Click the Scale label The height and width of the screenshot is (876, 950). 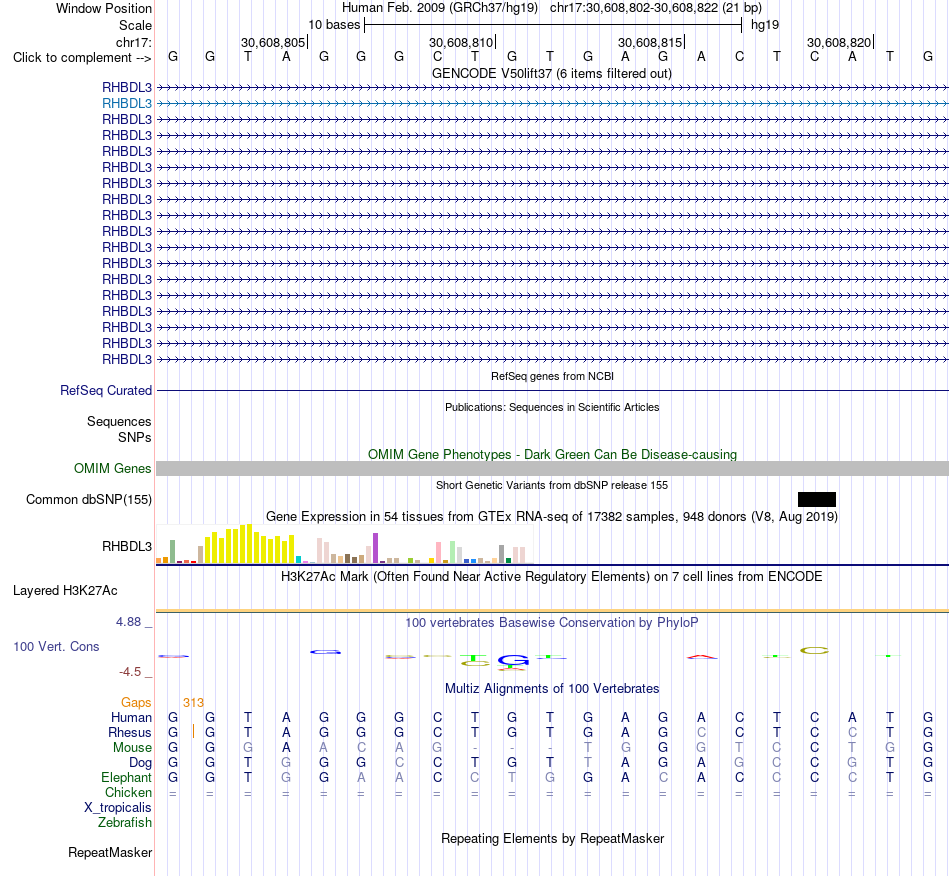[135, 25]
